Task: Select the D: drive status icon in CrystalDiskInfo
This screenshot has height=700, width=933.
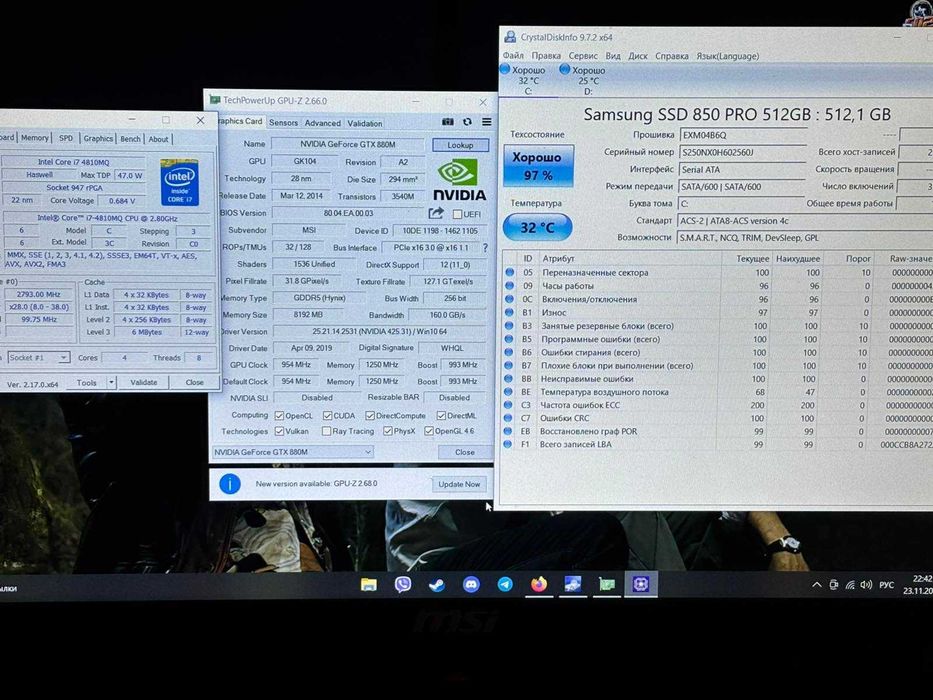Action: coord(564,70)
